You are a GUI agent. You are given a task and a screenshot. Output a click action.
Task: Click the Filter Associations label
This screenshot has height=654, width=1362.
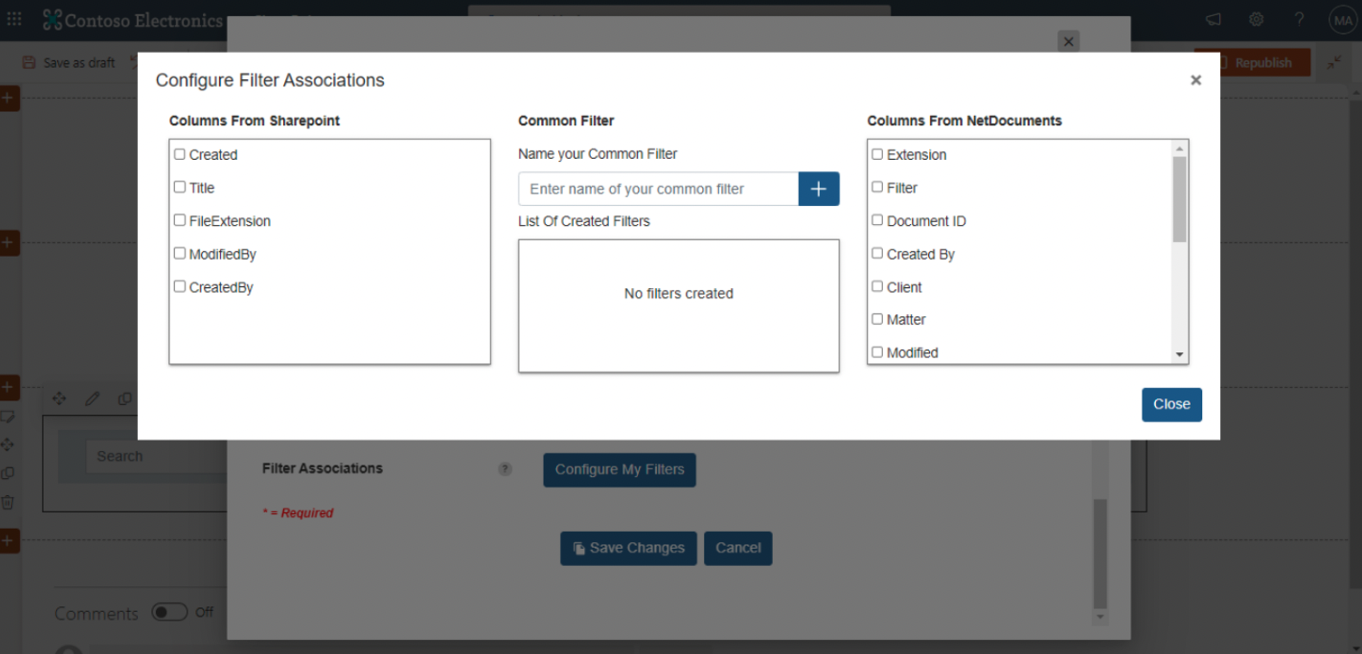(322, 468)
